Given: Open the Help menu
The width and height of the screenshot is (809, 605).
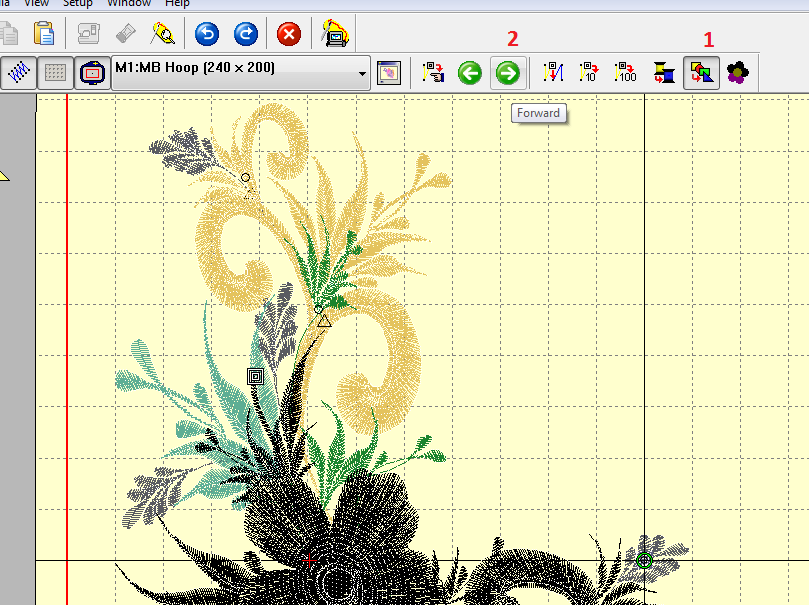Looking at the screenshot, I should (x=177, y=4).
